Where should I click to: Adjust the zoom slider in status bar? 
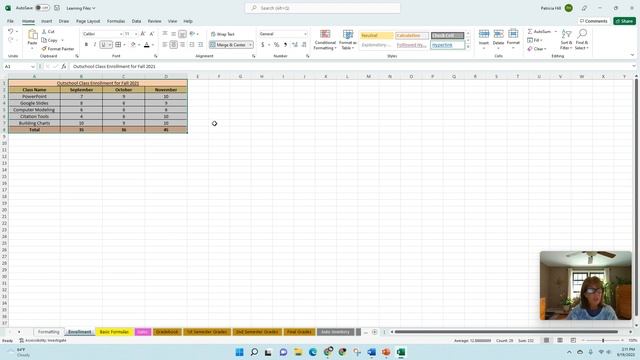click(603, 340)
